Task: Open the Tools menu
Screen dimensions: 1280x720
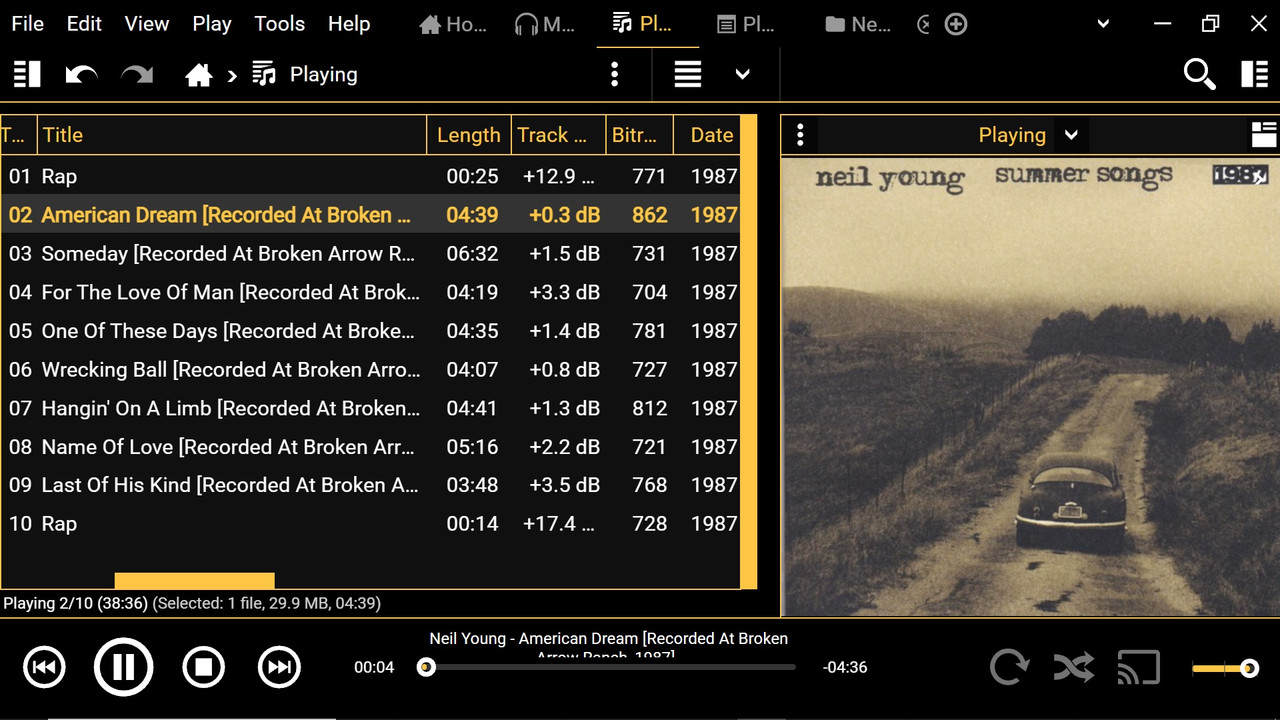Action: click(x=279, y=24)
